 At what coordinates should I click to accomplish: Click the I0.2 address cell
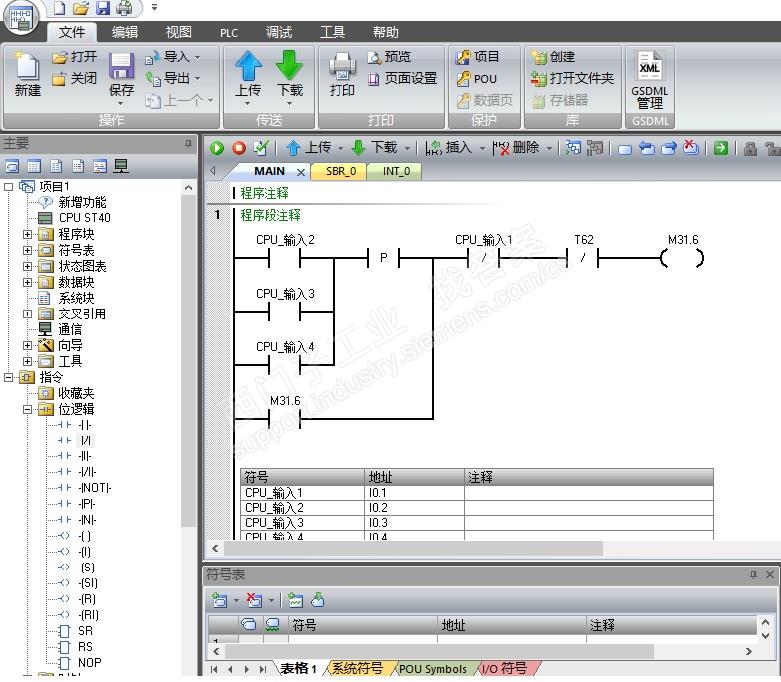[414, 508]
